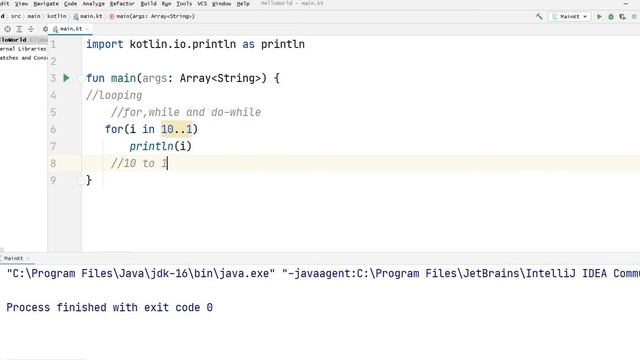Run main using the green gutter arrow

66,78
